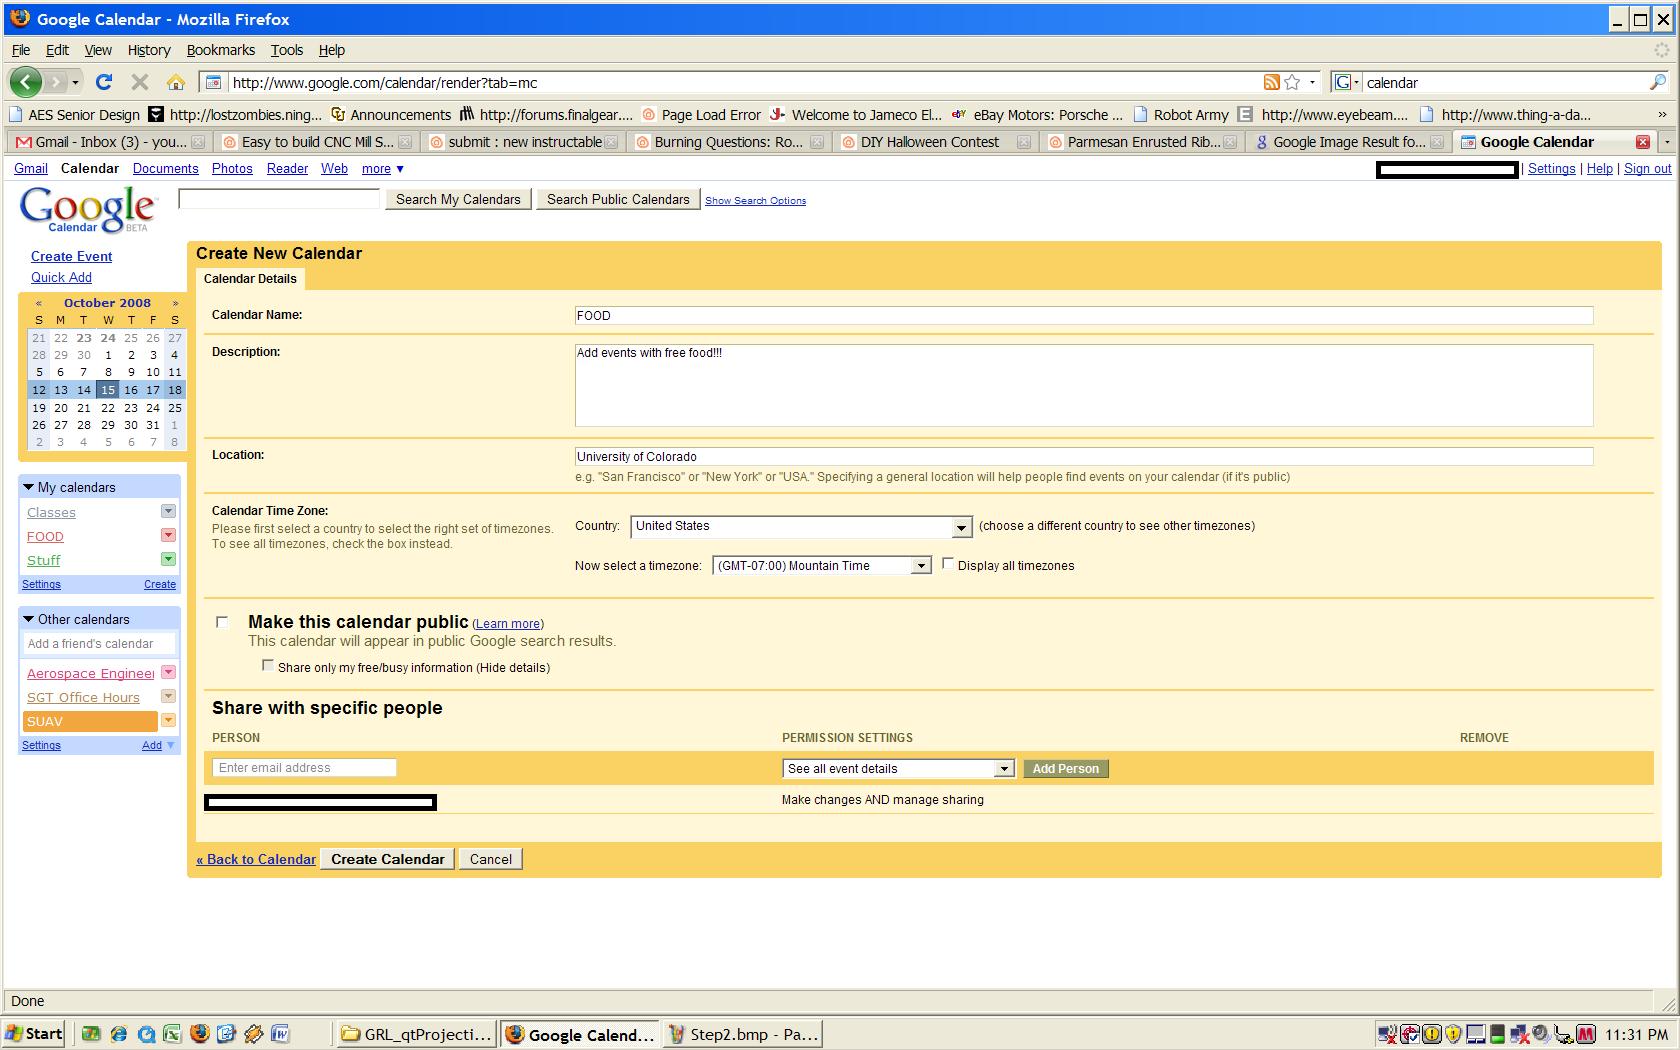The image size is (1680, 1050).
Task: Click the site identity icon in address bar
Action: 213,82
